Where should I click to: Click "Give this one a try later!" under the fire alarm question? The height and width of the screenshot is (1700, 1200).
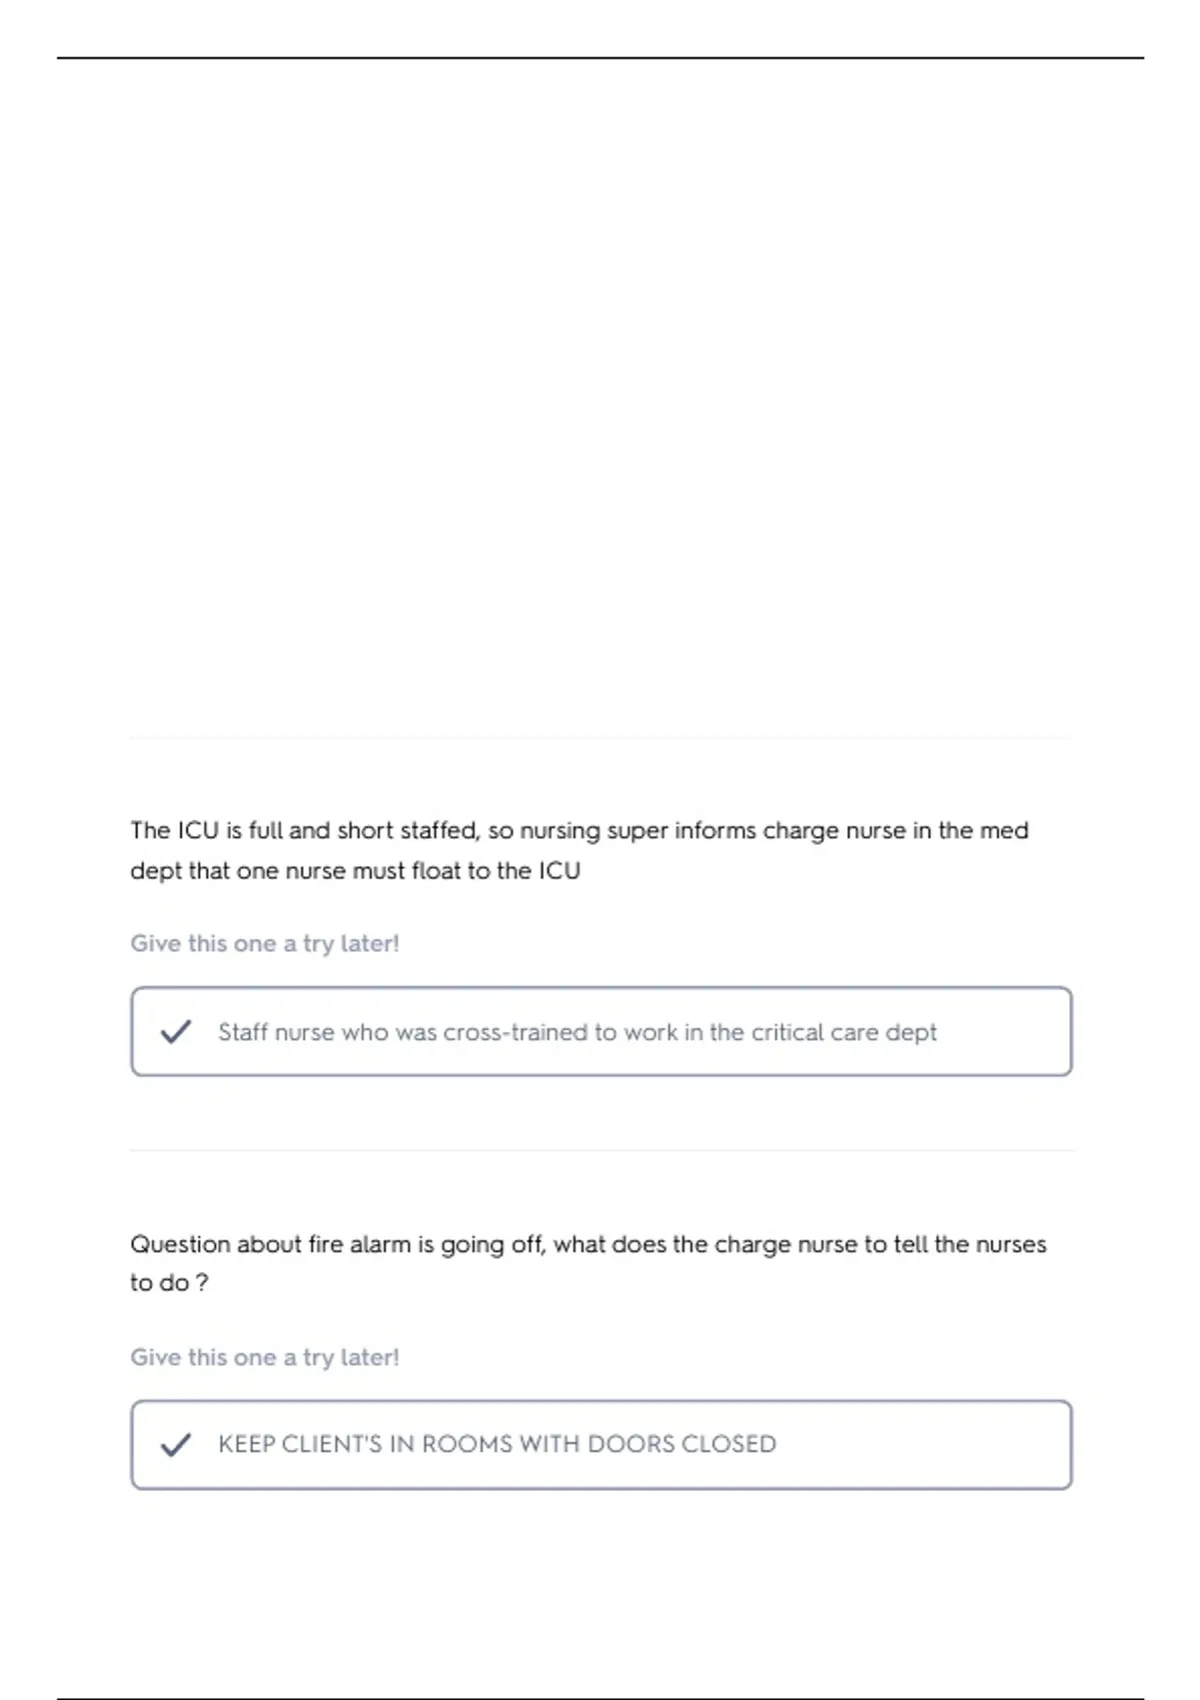tap(265, 1358)
